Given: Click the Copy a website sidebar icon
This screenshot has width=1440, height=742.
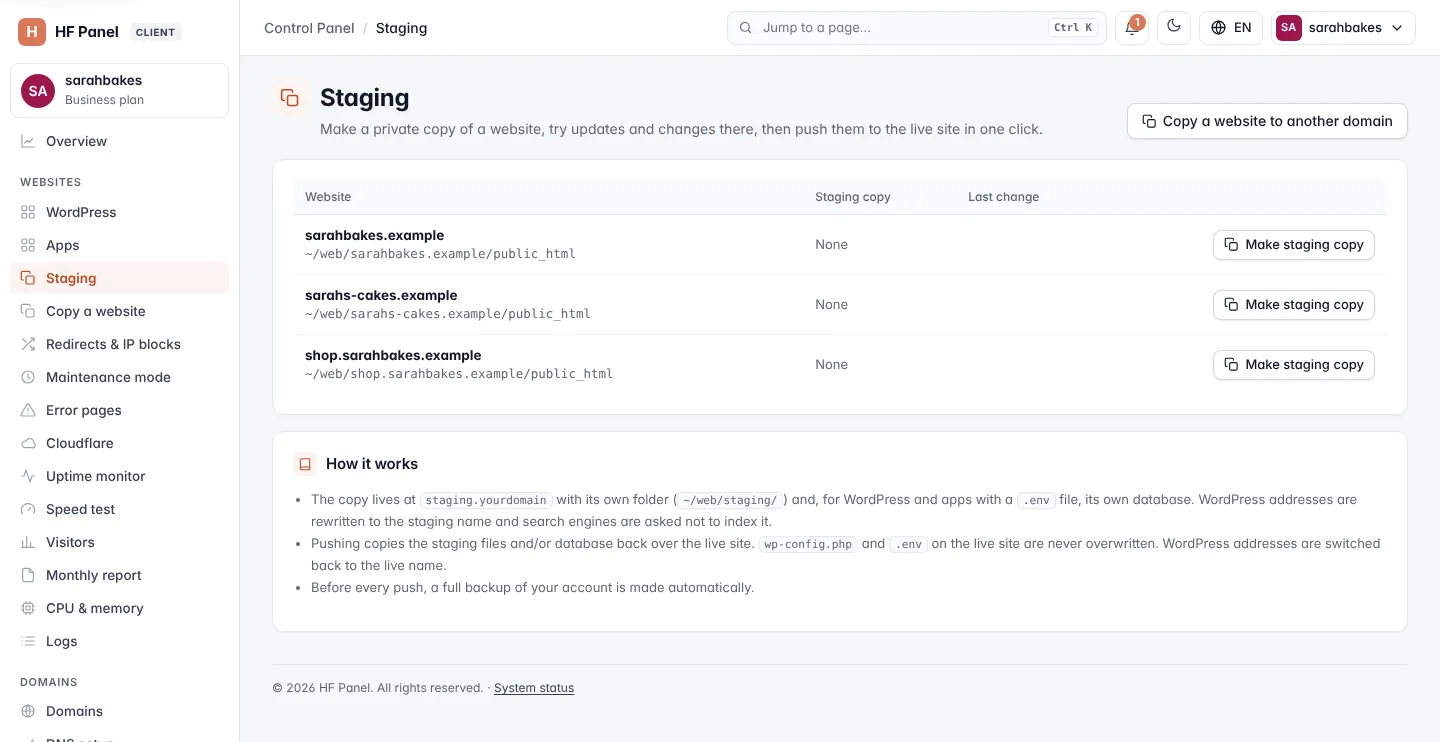Looking at the screenshot, I should click(x=28, y=311).
